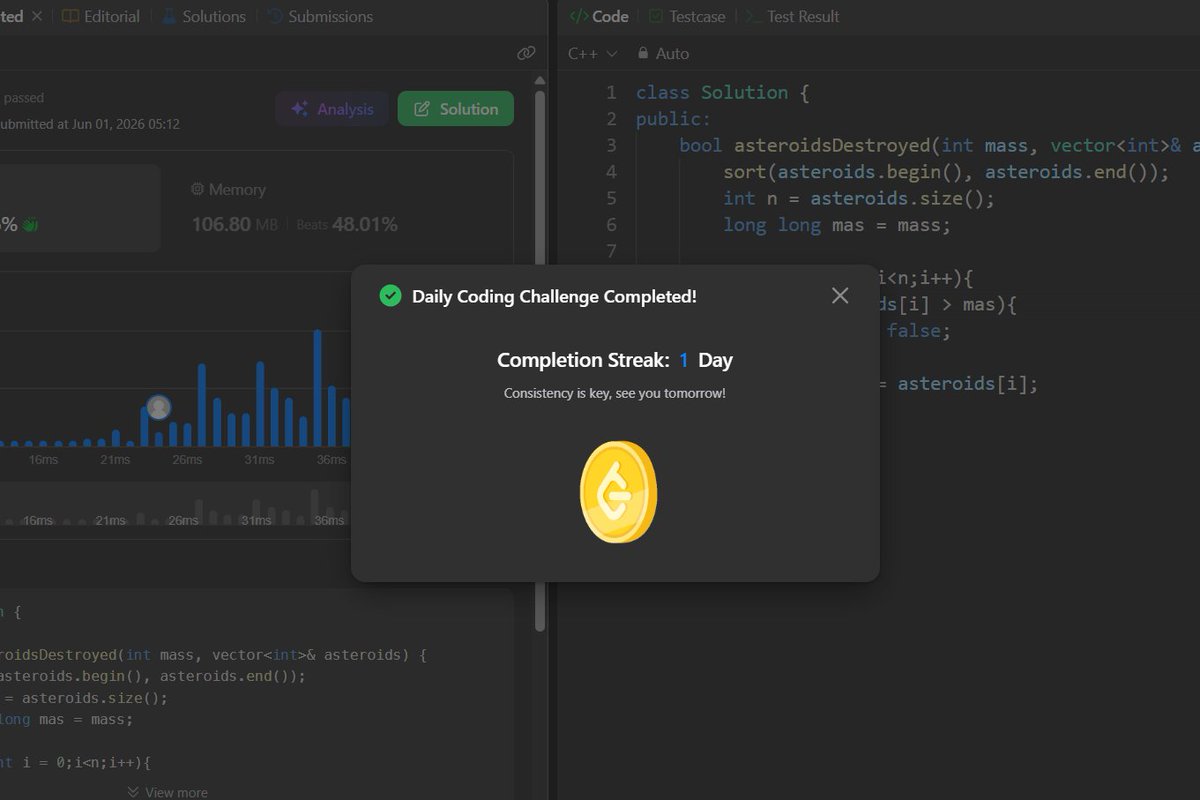Image resolution: width=1200 pixels, height=800 pixels.
Task: Click the 'public:' line in editor
Action: 673,119
